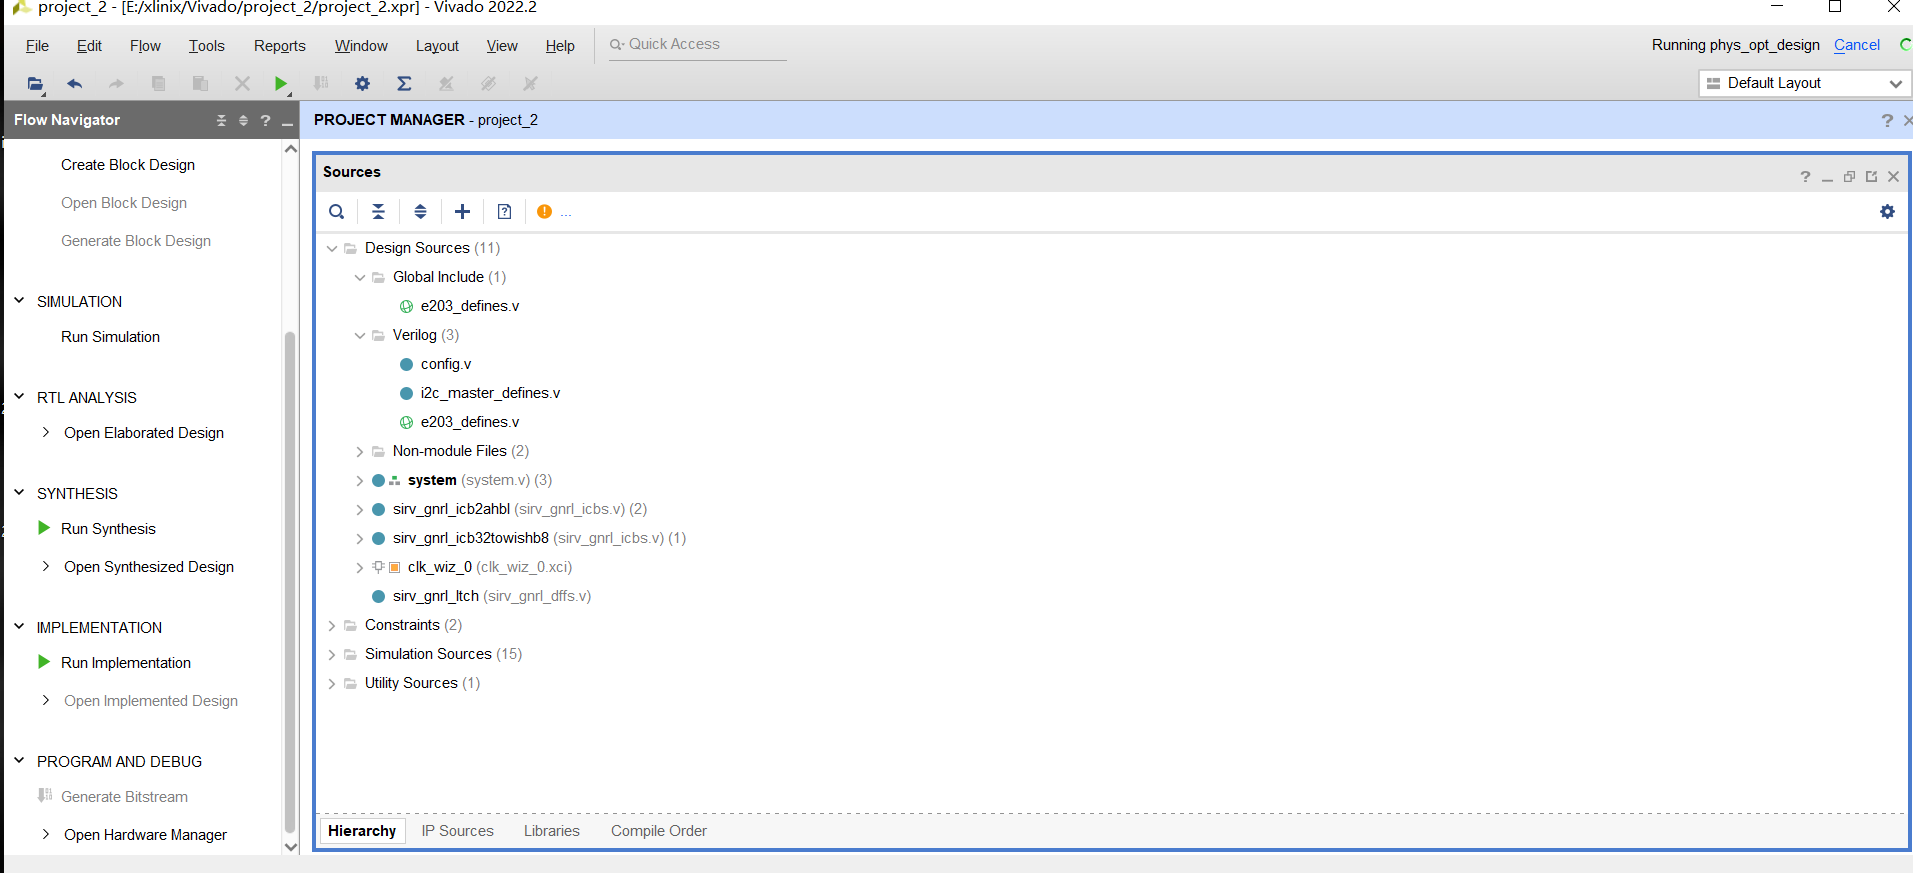Expand the clk_wiz_0 IP node
Image resolution: width=1913 pixels, height=873 pixels.
(360, 568)
